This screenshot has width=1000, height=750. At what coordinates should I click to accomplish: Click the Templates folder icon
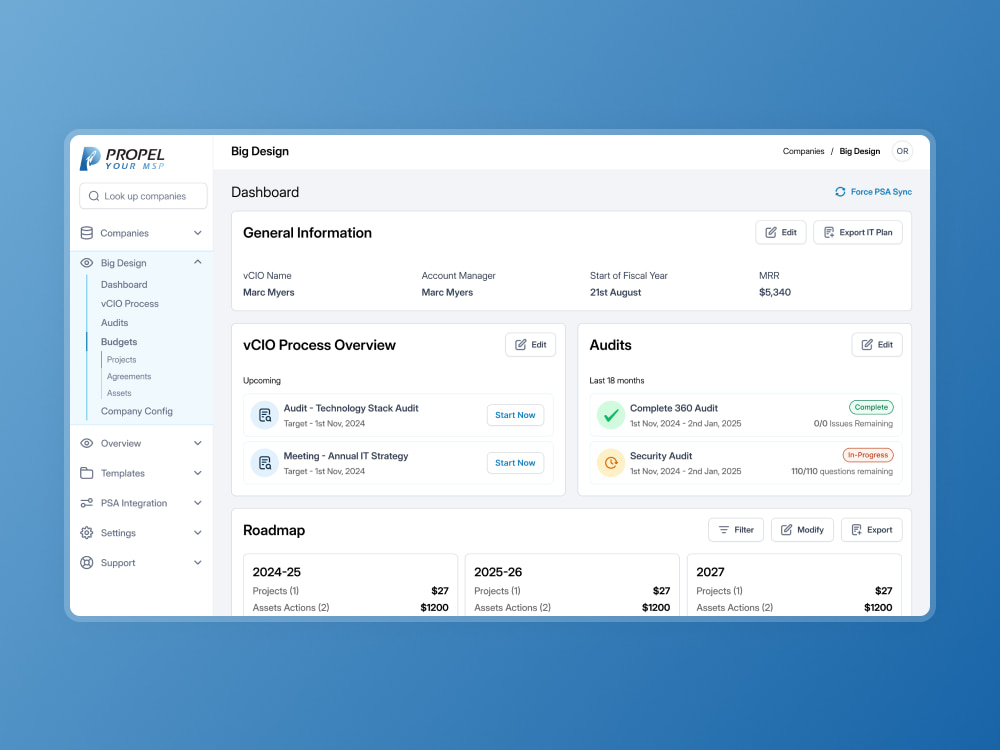87,473
